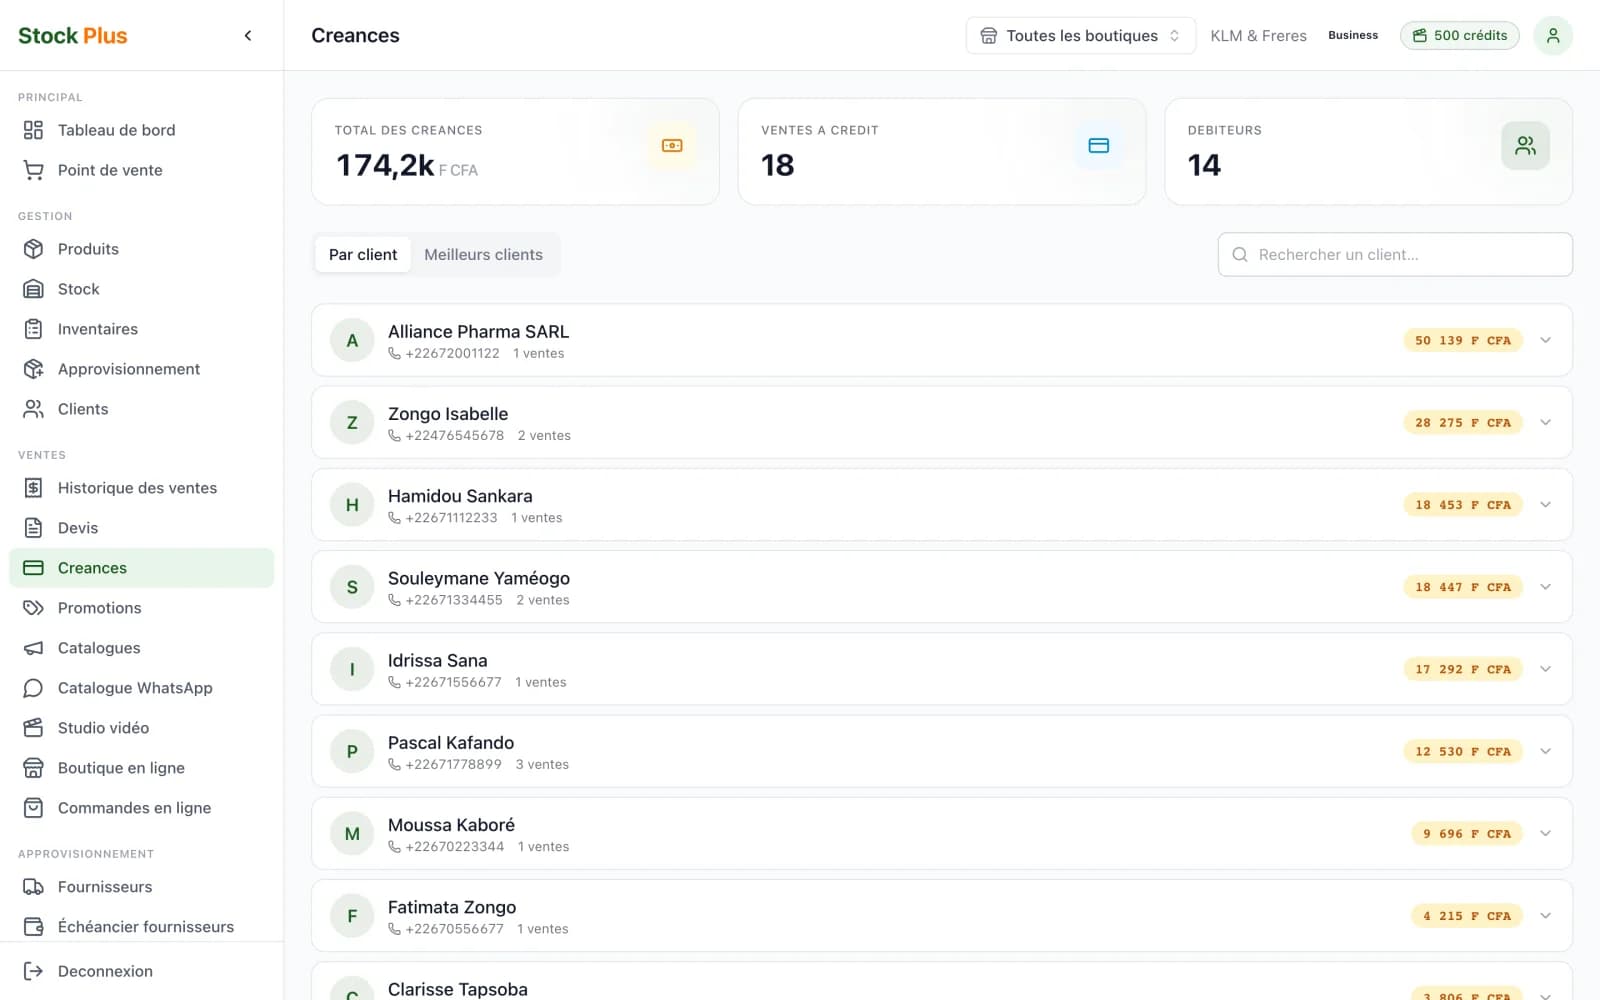
Task: Expand Souleymane Yaméogo's row chevron
Action: tap(1545, 587)
